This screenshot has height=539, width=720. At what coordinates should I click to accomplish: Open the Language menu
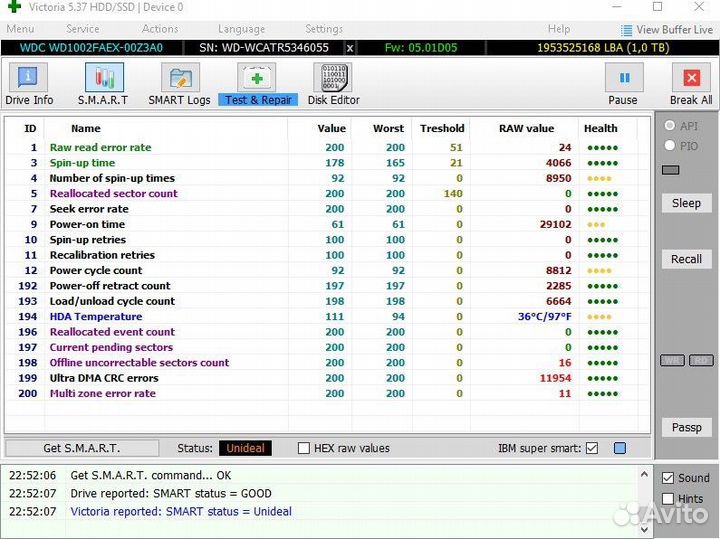coord(242,29)
